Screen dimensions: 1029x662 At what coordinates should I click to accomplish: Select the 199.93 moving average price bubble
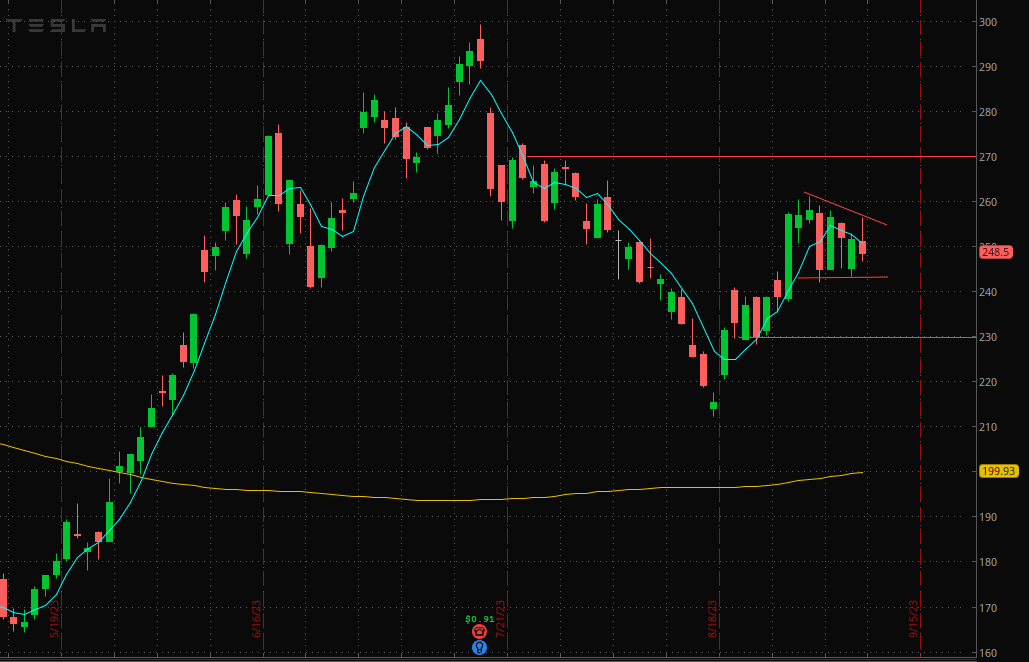coord(998,471)
